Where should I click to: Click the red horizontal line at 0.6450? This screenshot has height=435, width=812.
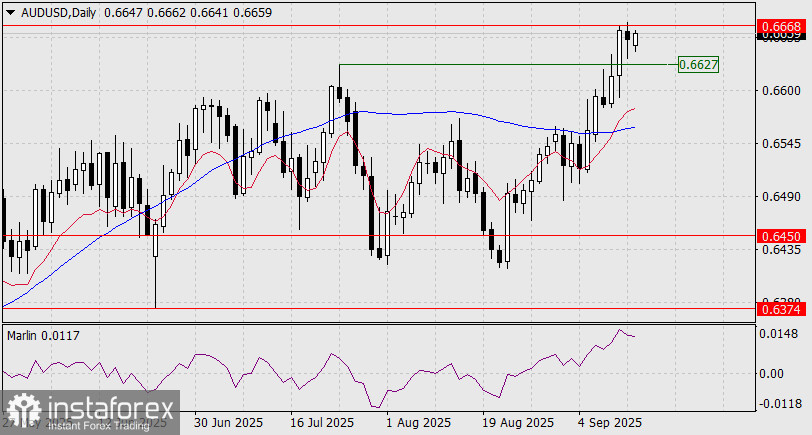pos(378,236)
